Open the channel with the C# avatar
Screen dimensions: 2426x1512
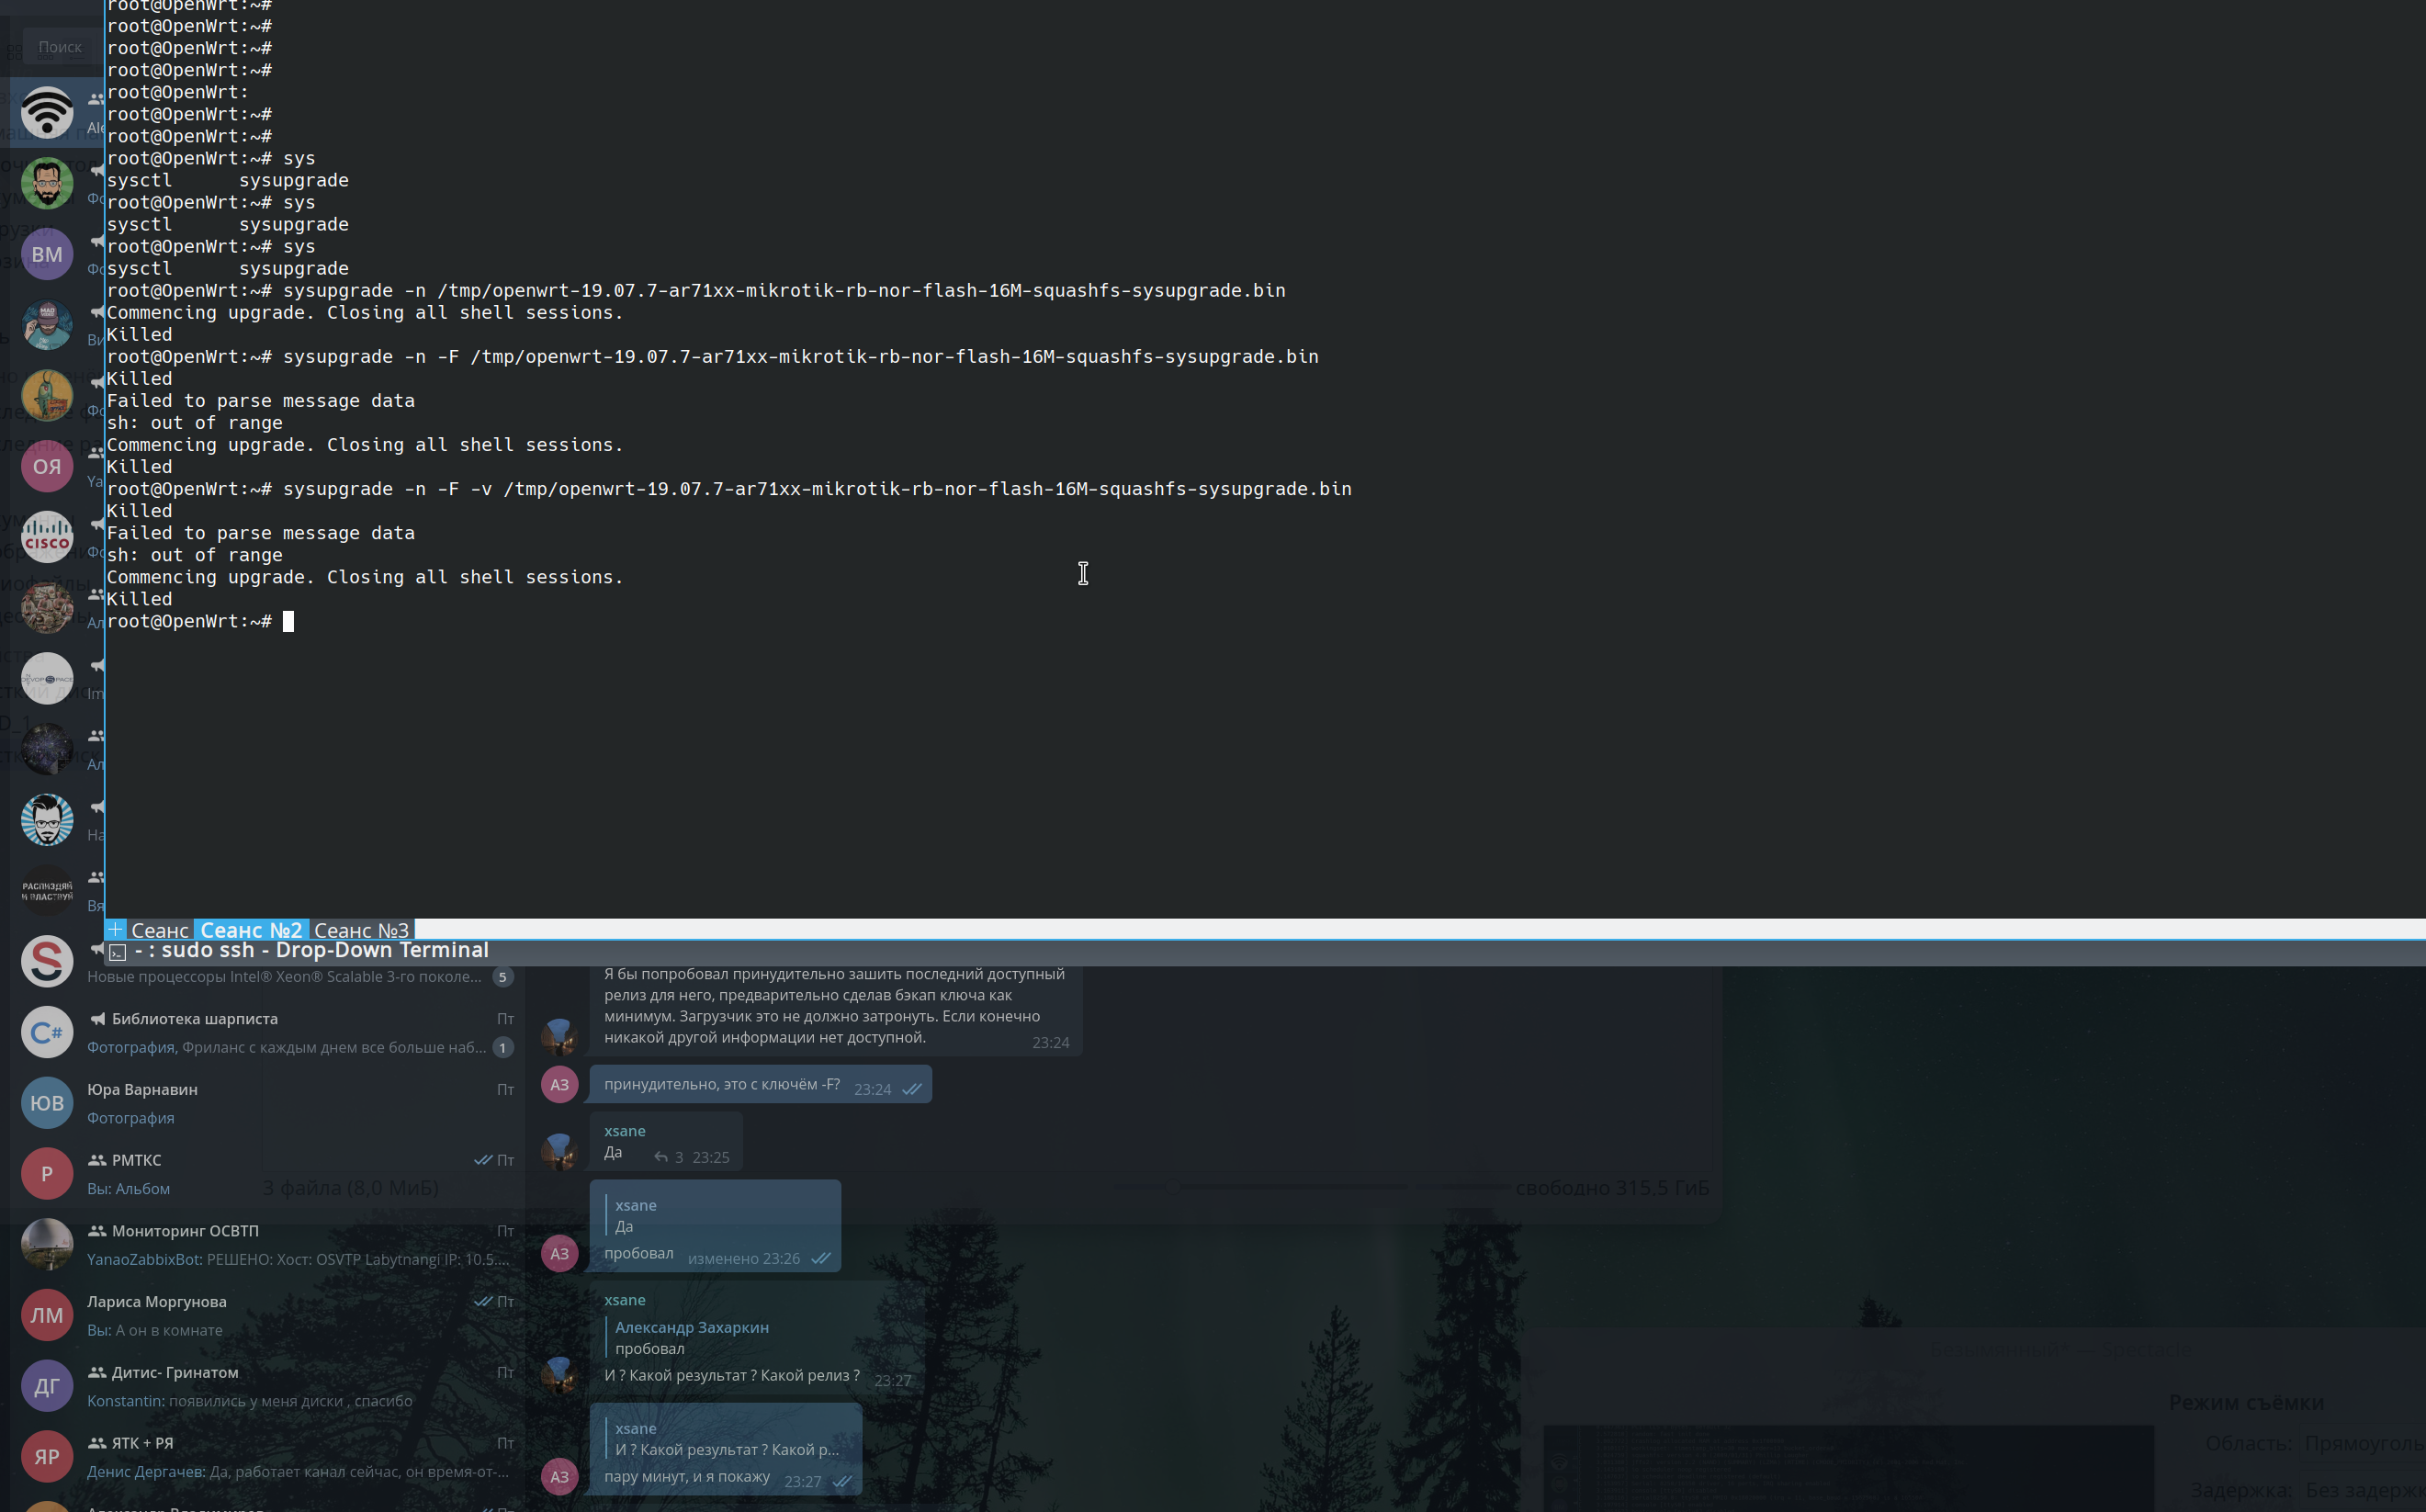pyautogui.click(x=47, y=1032)
